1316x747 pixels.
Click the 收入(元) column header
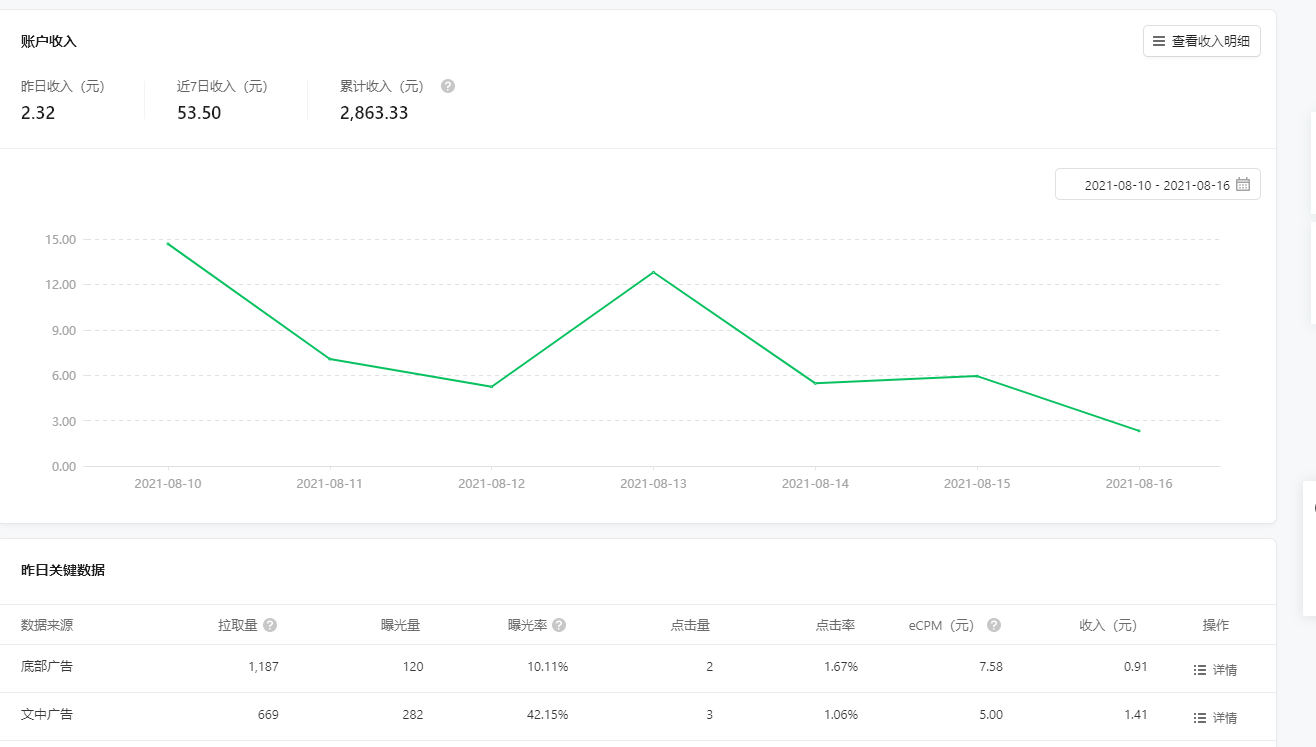pos(1108,625)
